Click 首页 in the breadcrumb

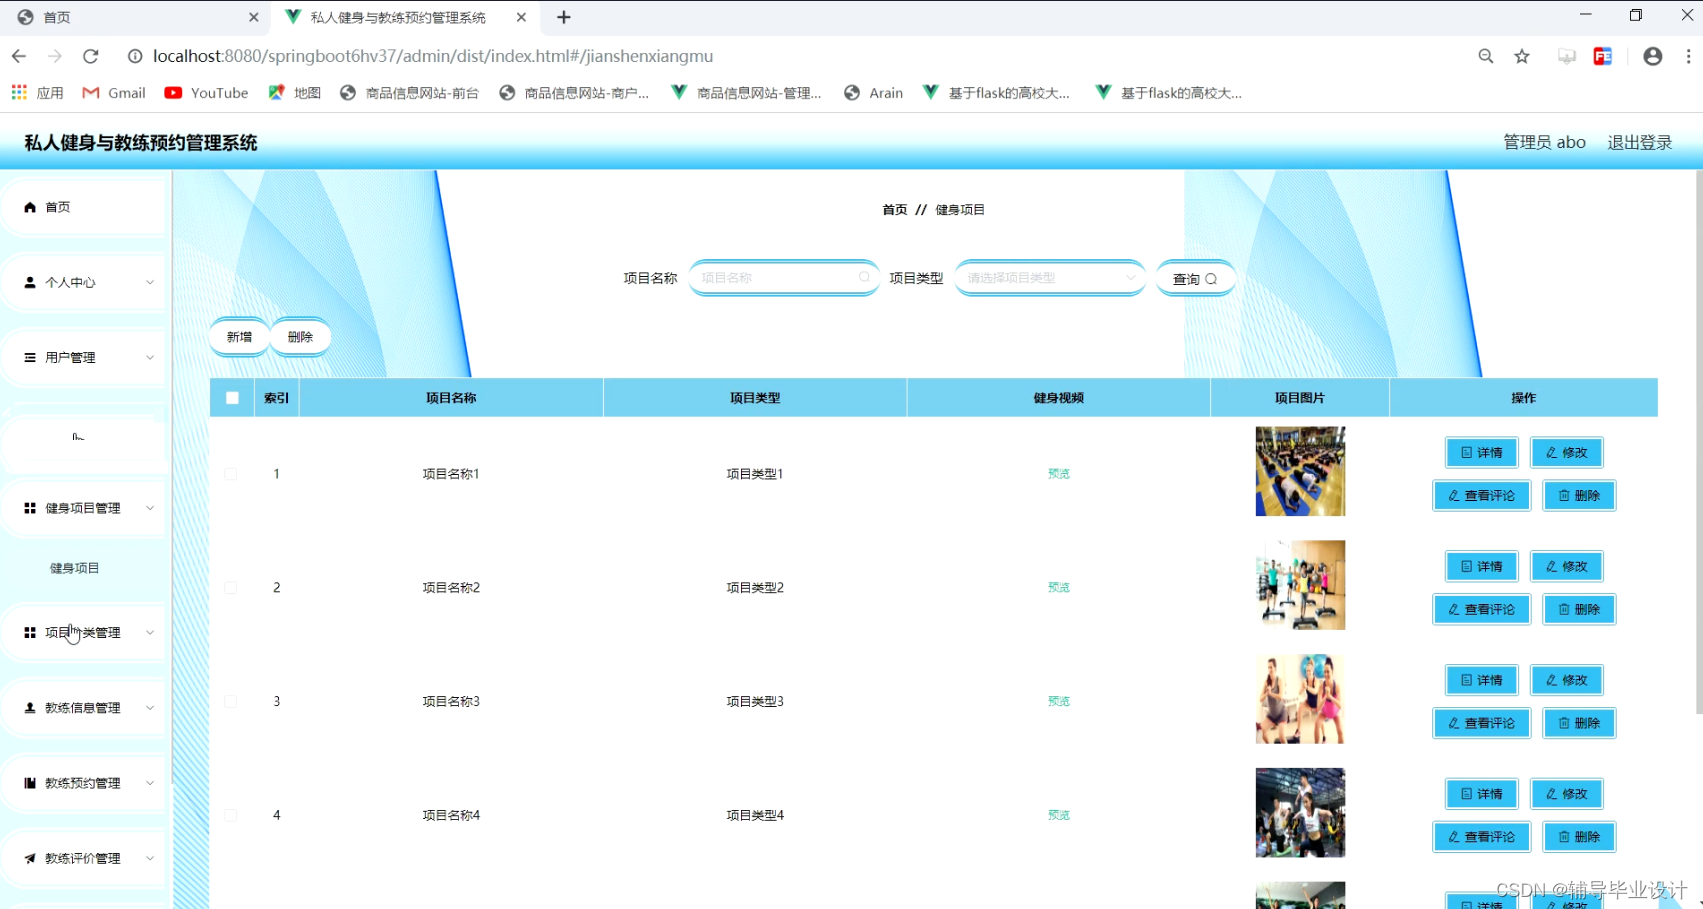pyautogui.click(x=895, y=209)
